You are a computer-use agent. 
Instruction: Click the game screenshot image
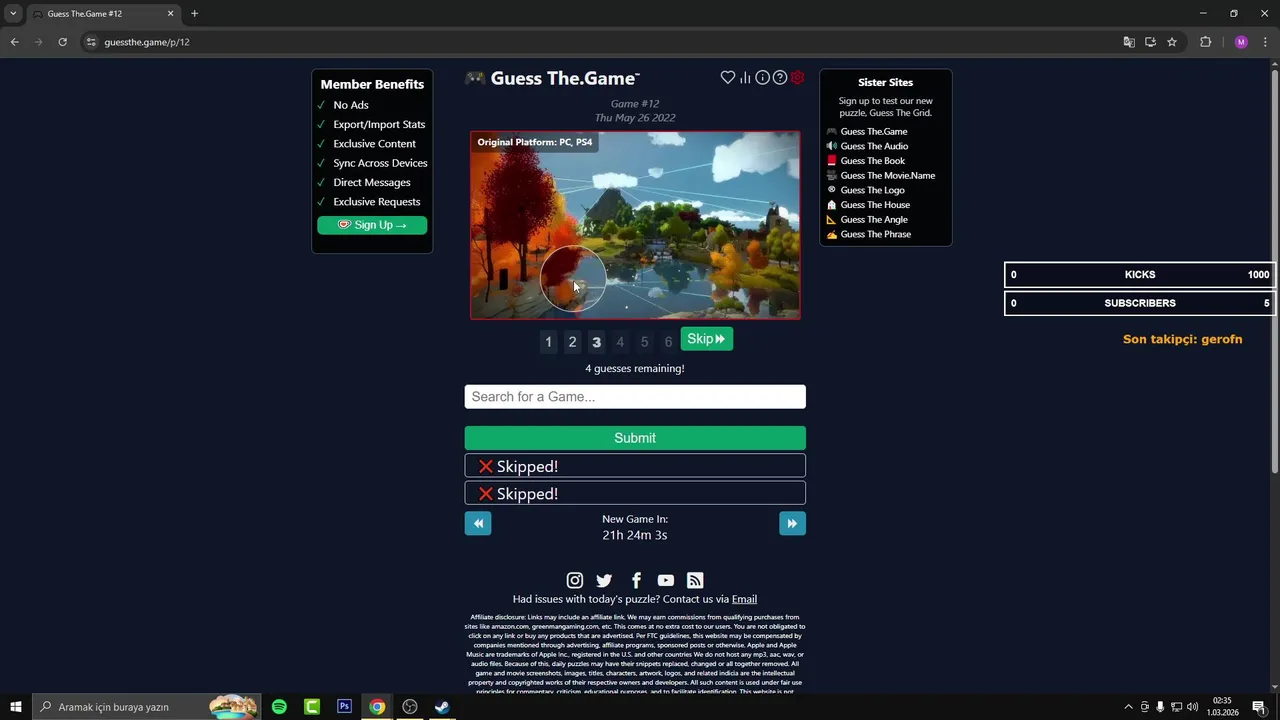[x=635, y=225]
